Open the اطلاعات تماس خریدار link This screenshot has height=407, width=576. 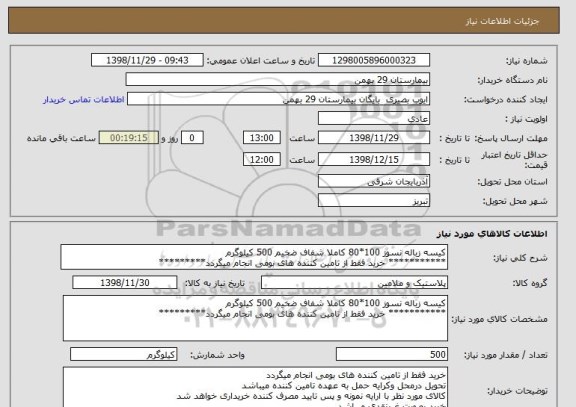[84, 100]
